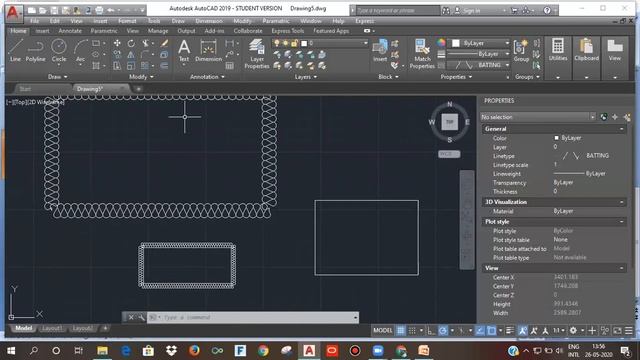This screenshot has width=640, height=360.
Task: Add a new drawing tab with plus
Action: (x=138, y=89)
